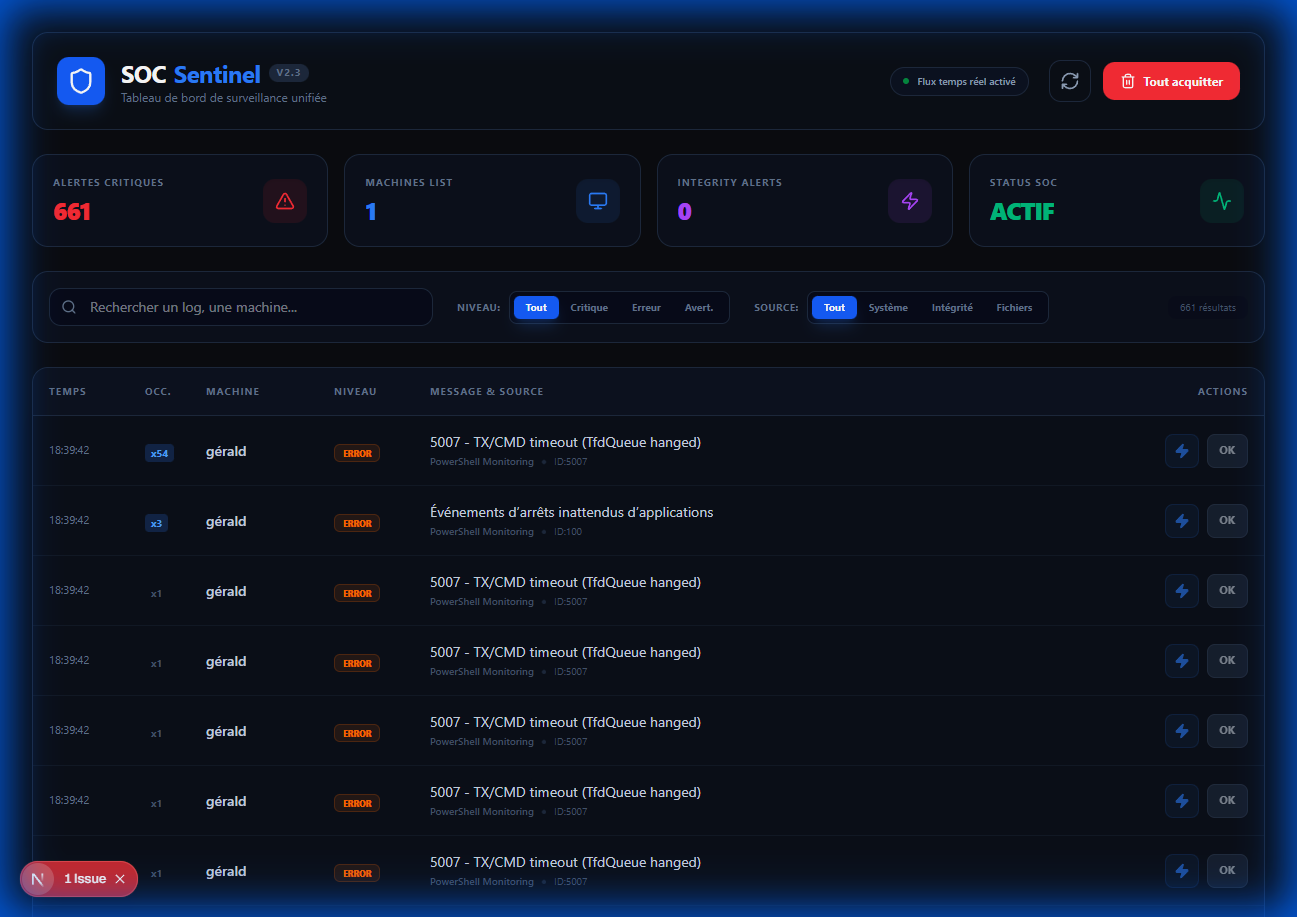Click the refresh icon next to Tout acquitter
Viewport: 1297px width, 917px height.
pyautogui.click(x=1069, y=81)
